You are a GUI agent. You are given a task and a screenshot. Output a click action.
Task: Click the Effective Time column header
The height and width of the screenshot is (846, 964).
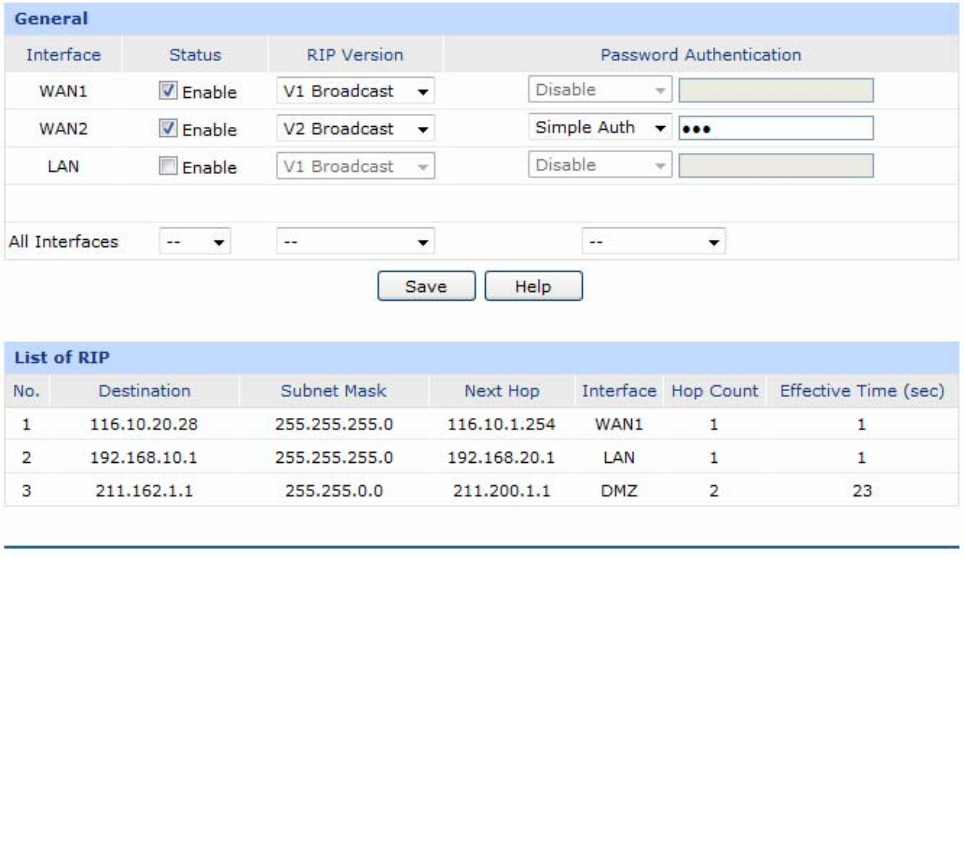[x=862, y=390]
